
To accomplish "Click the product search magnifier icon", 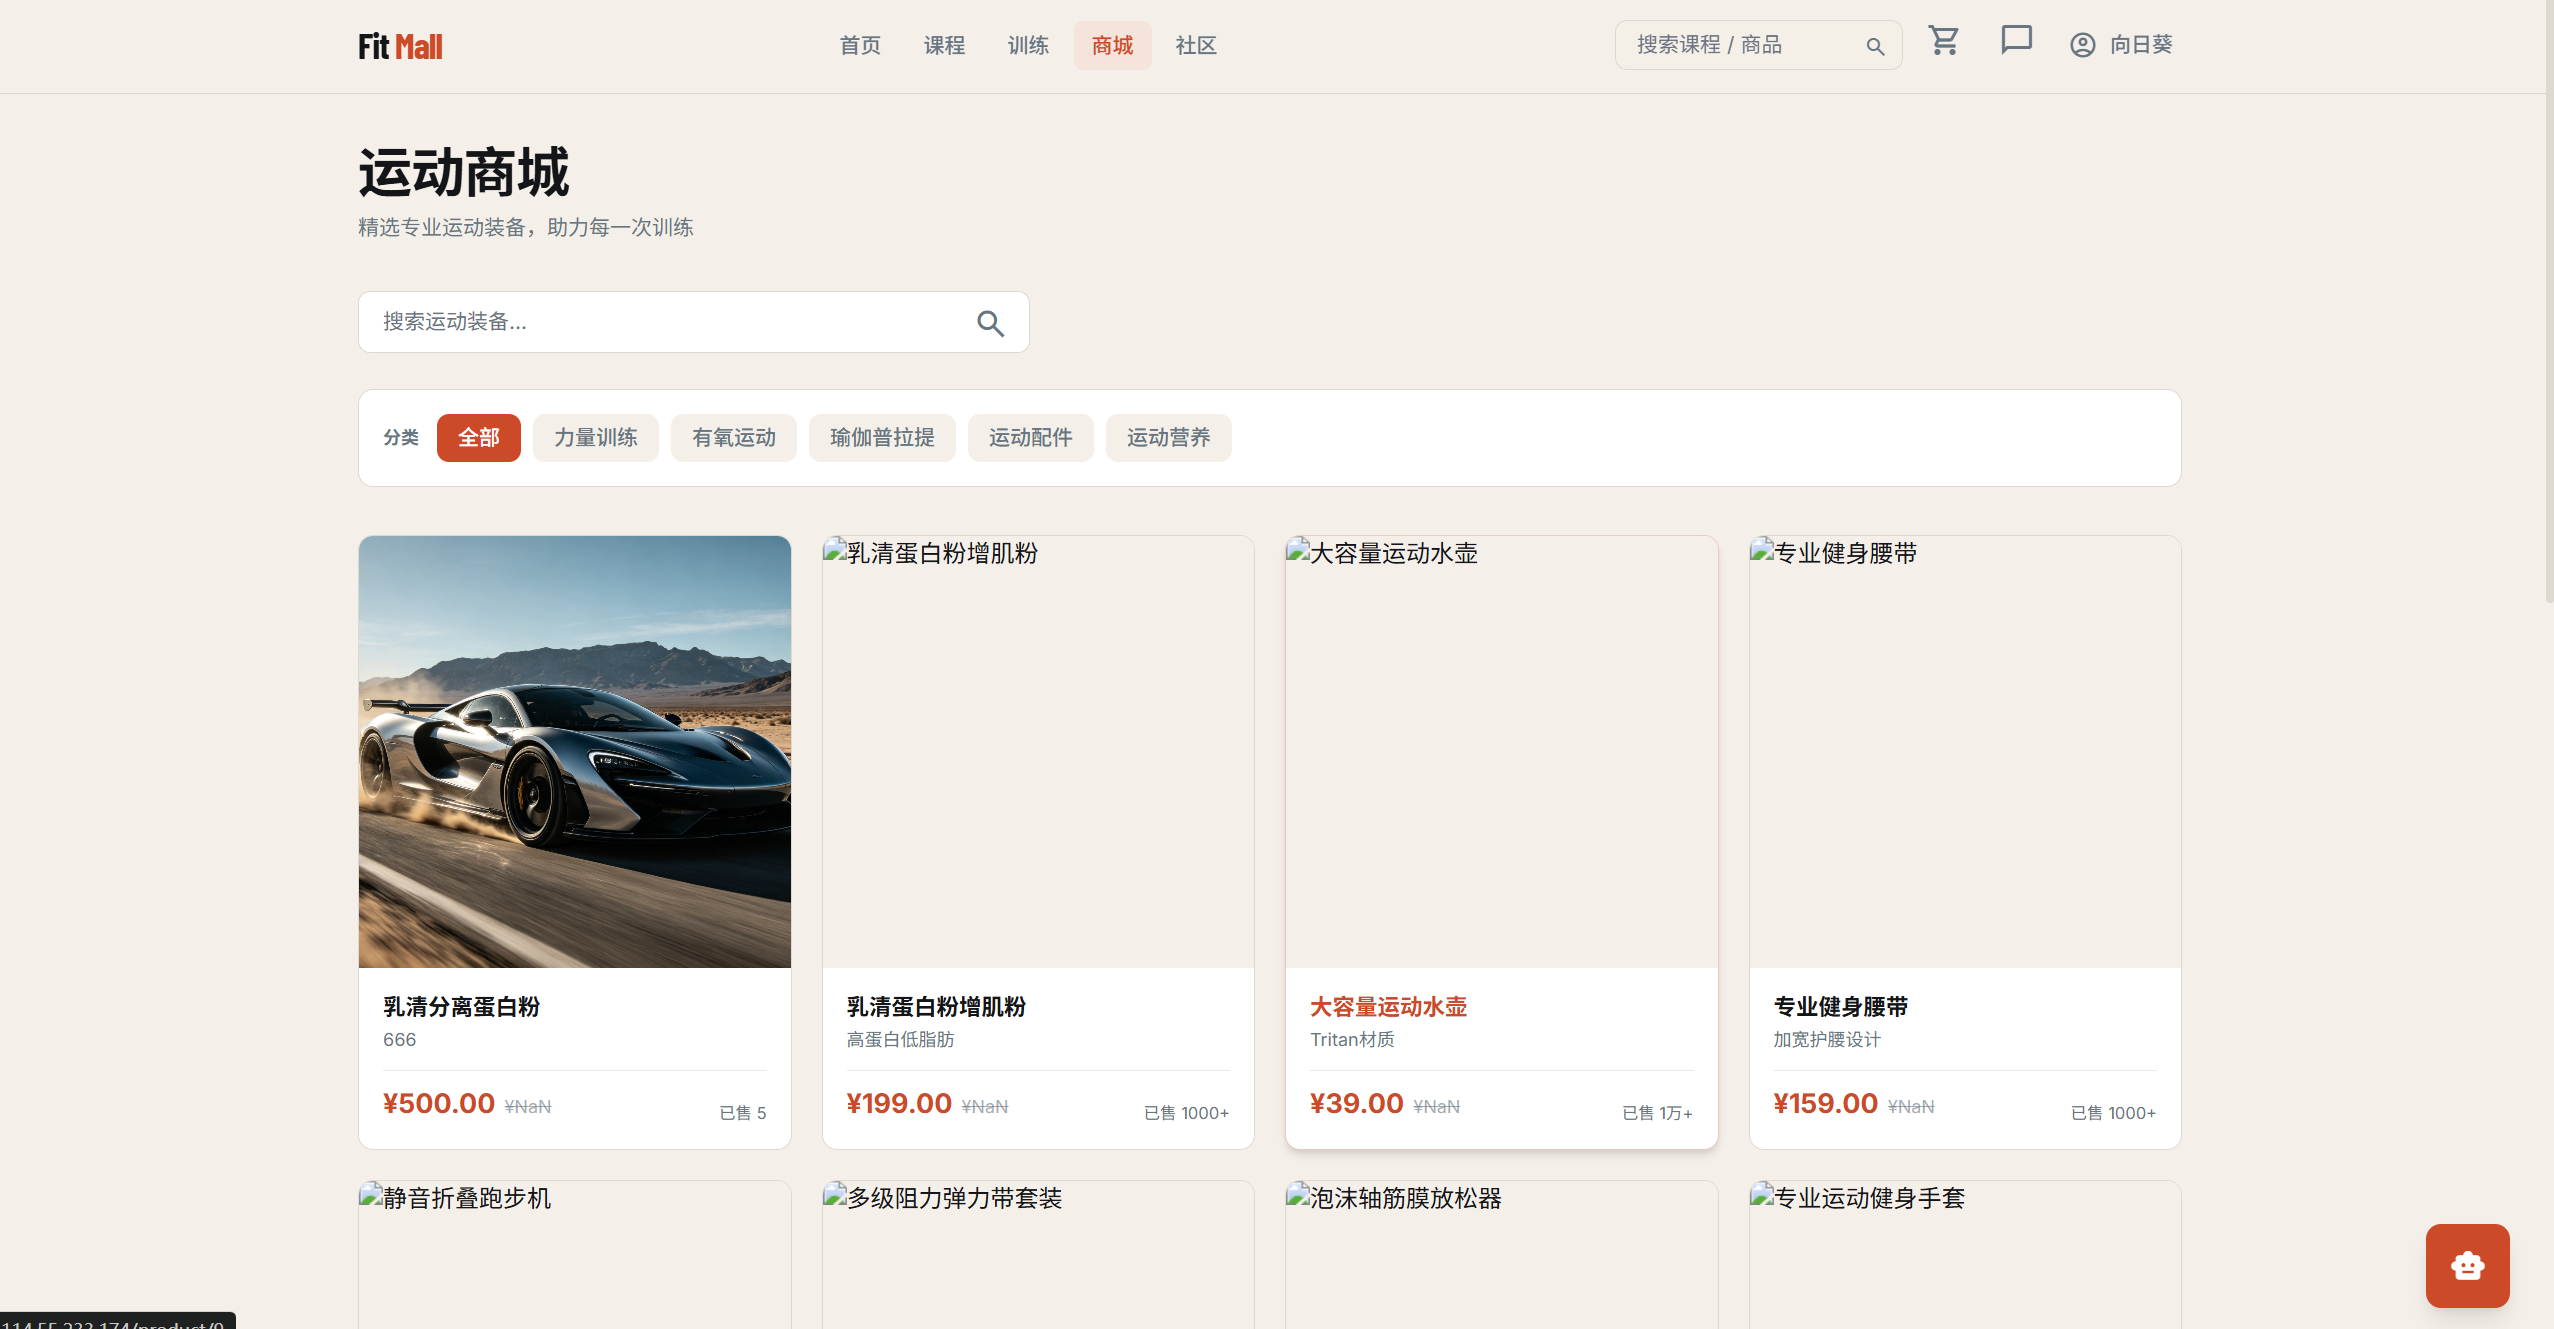I will (x=990, y=323).
